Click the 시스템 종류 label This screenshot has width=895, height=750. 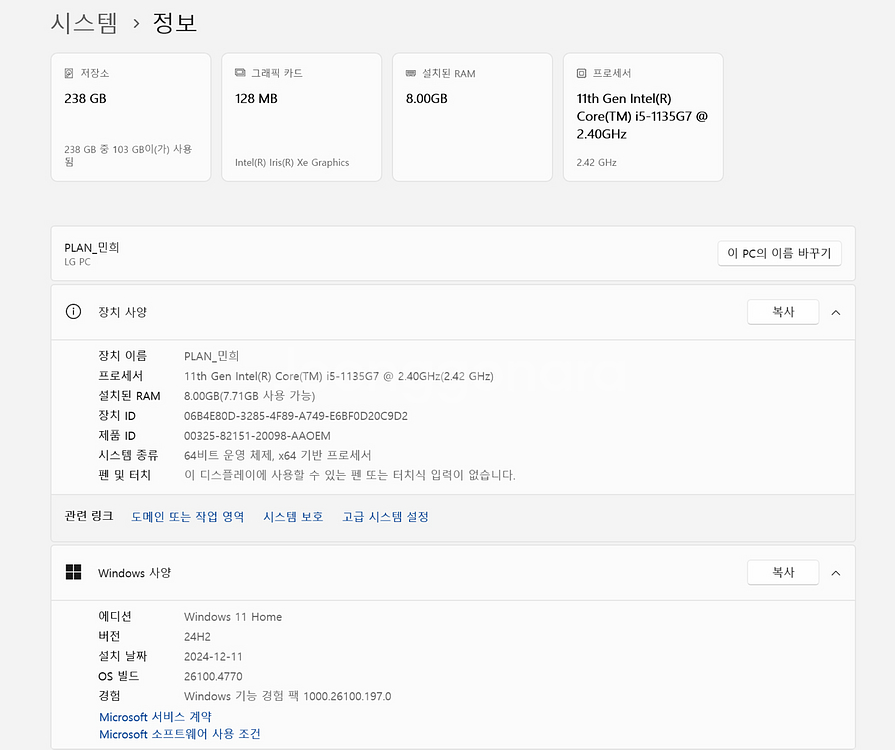(128, 455)
